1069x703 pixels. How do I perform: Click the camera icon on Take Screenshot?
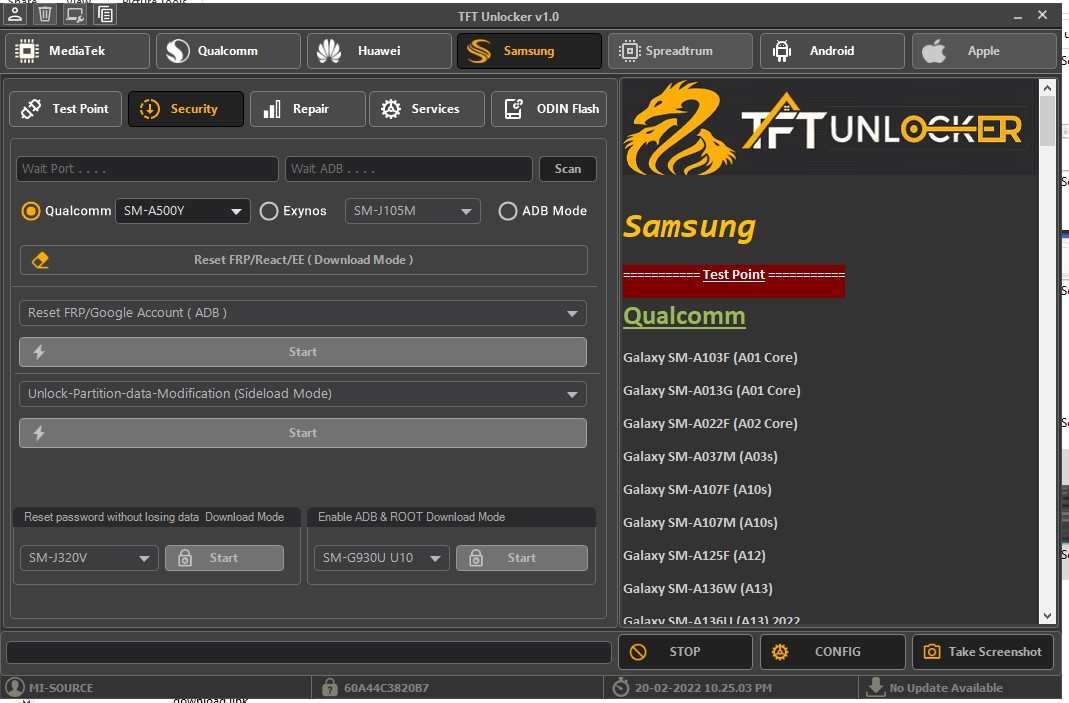(931, 652)
